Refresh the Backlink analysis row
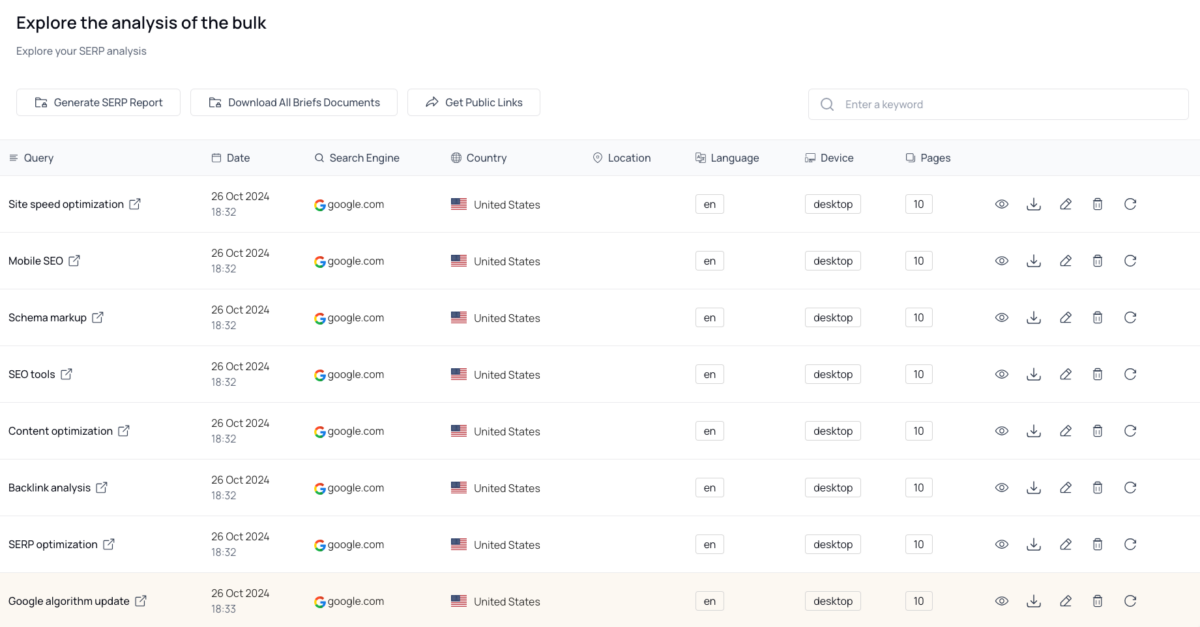Image resolution: width=1200 pixels, height=627 pixels. point(1130,488)
